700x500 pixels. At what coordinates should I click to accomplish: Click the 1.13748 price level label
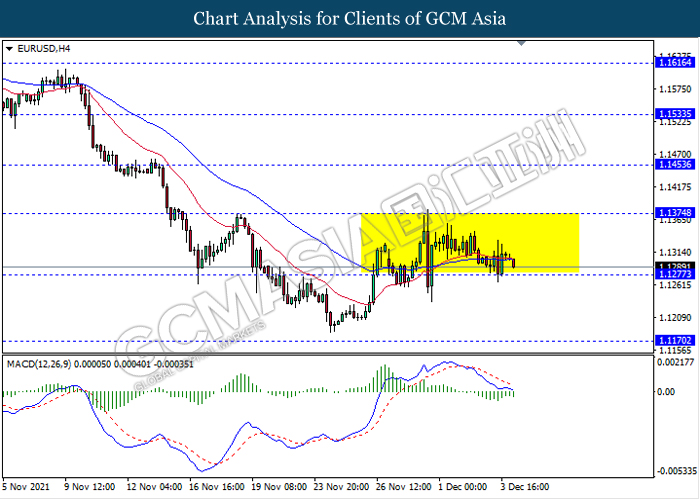pyautogui.click(x=675, y=212)
